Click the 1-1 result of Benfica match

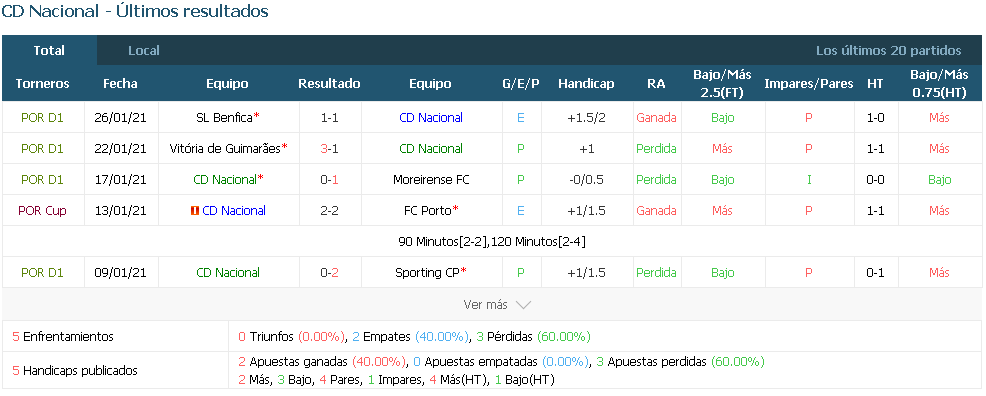[x=330, y=118]
